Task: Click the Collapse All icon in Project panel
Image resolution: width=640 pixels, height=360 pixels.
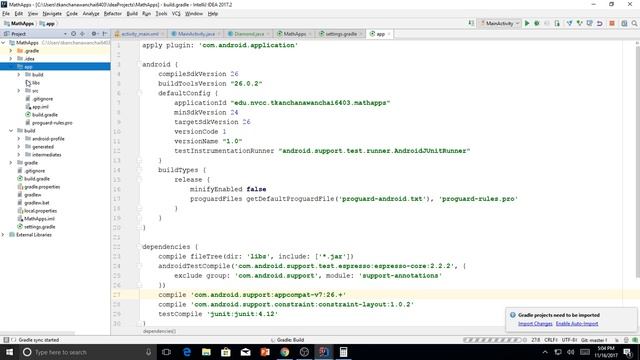Action: point(82,33)
